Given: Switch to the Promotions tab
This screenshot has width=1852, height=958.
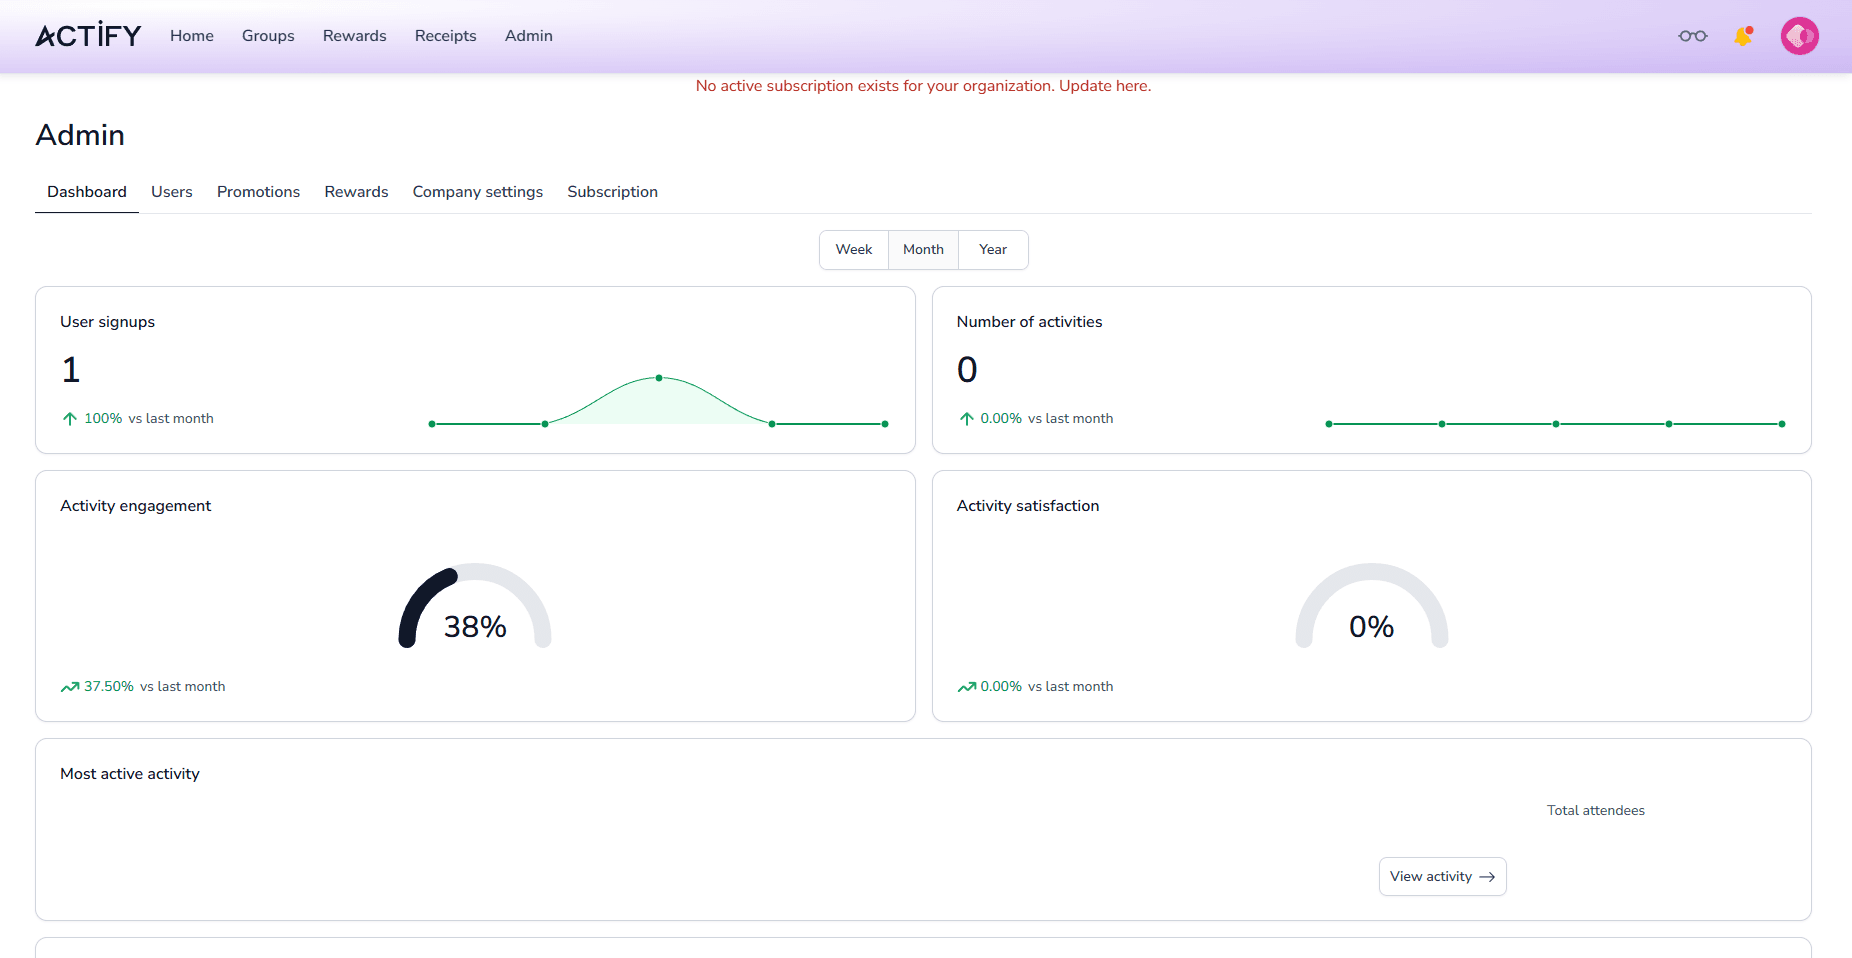Looking at the screenshot, I should click(258, 192).
